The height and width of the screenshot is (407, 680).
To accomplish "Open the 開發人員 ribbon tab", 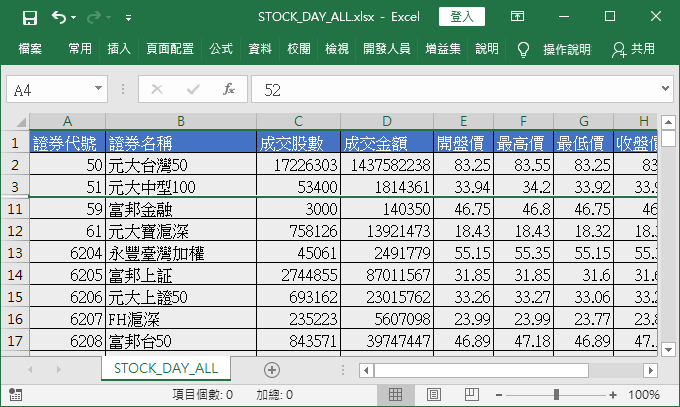I will coord(386,49).
